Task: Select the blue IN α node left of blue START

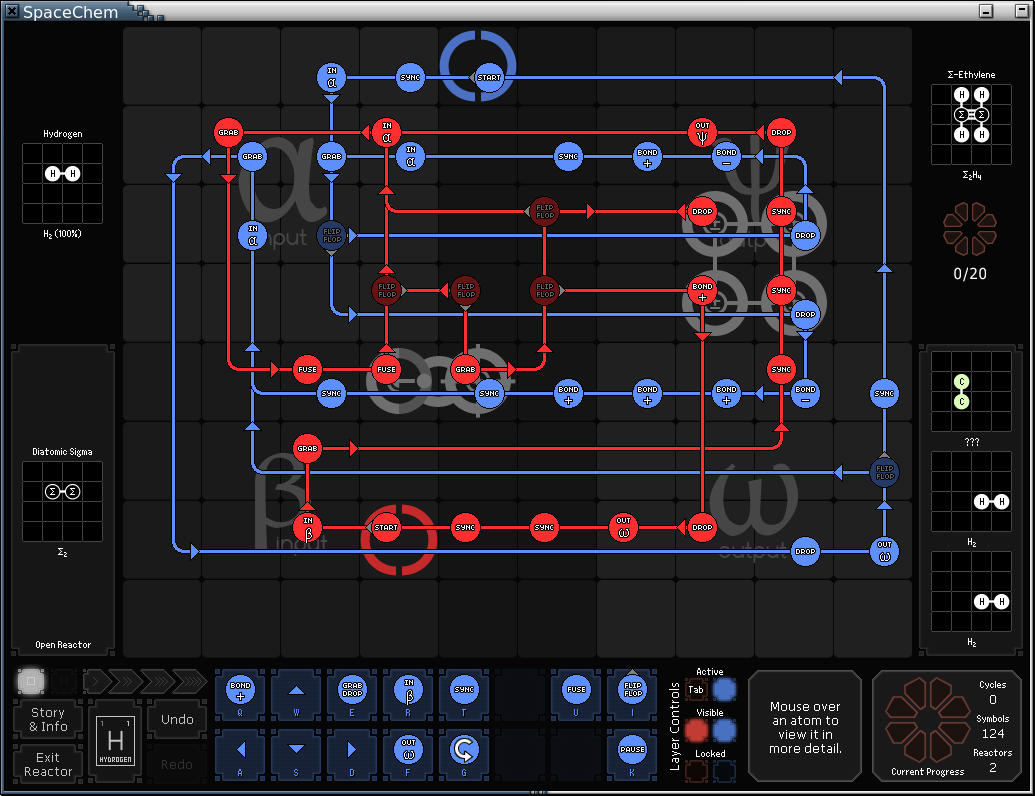Action: tap(331, 78)
